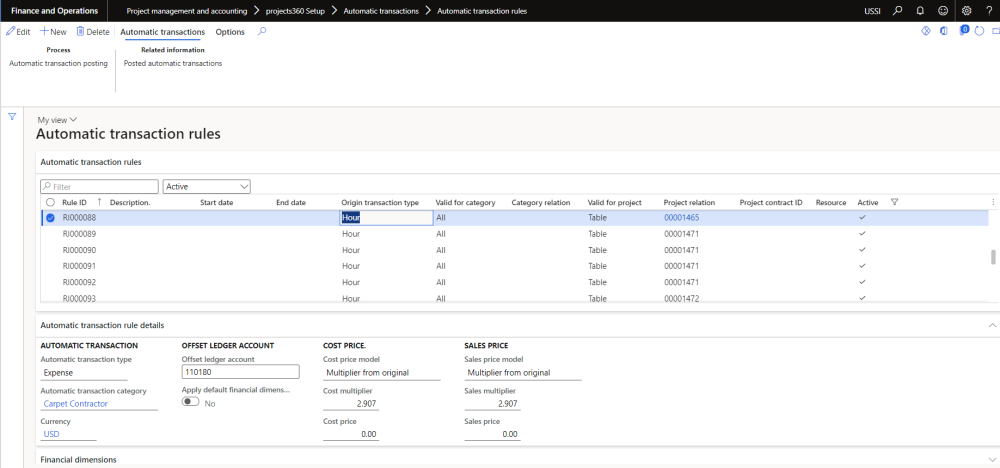Click the help question mark icon
This screenshot has width=1000, height=468.
pyautogui.click(x=988, y=11)
